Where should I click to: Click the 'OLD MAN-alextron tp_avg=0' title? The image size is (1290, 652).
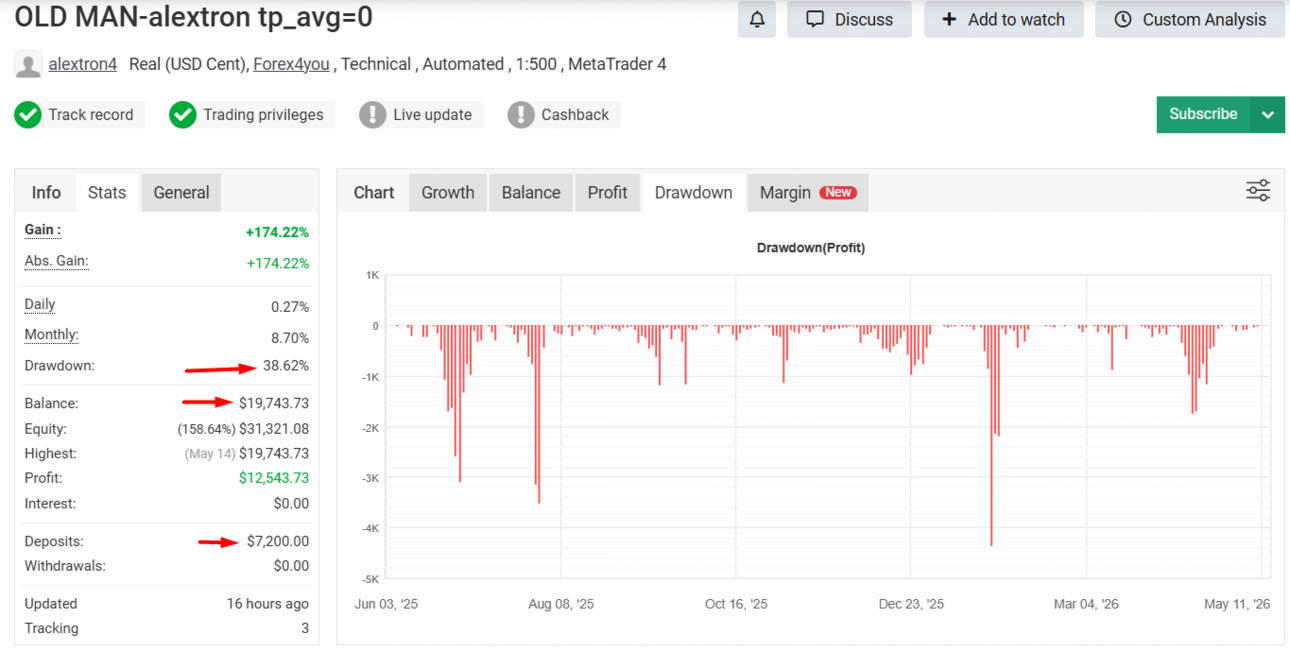[194, 17]
